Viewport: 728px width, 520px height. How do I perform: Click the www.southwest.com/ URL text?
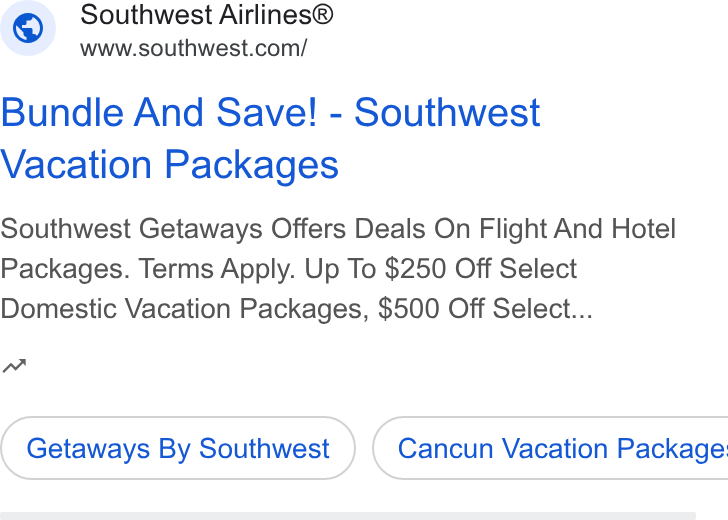coord(194,48)
